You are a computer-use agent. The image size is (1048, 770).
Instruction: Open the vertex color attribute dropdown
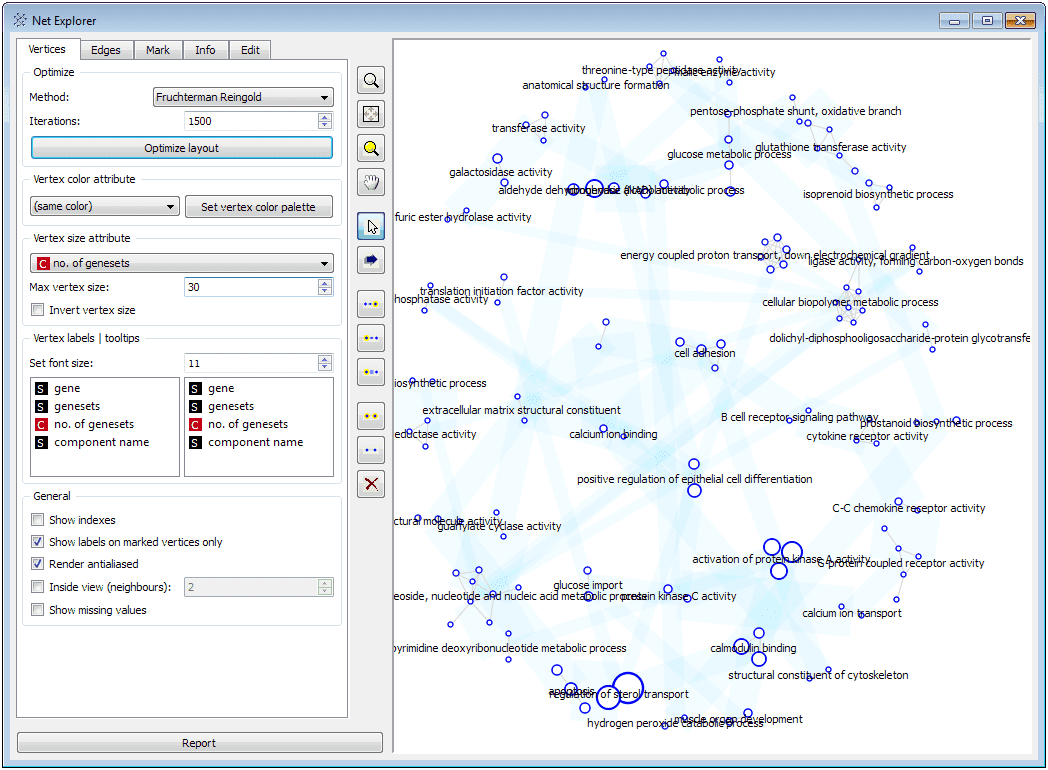point(104,205)
